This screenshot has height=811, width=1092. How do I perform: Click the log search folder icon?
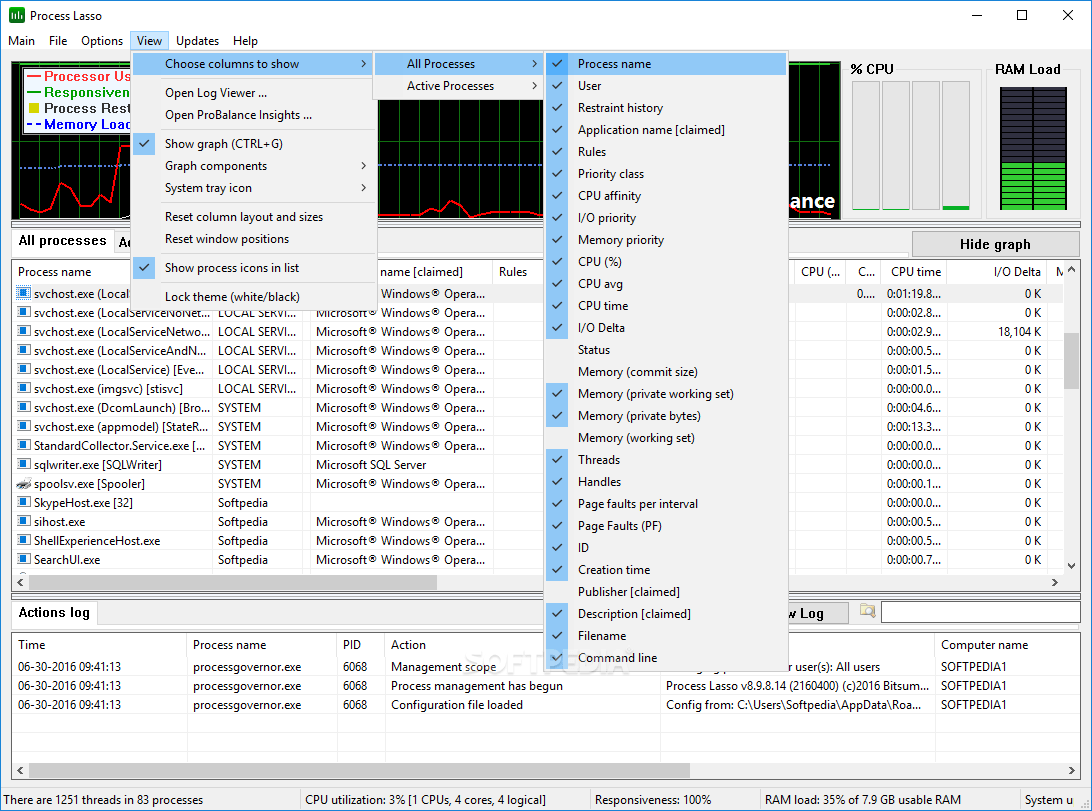click(867, 611)
